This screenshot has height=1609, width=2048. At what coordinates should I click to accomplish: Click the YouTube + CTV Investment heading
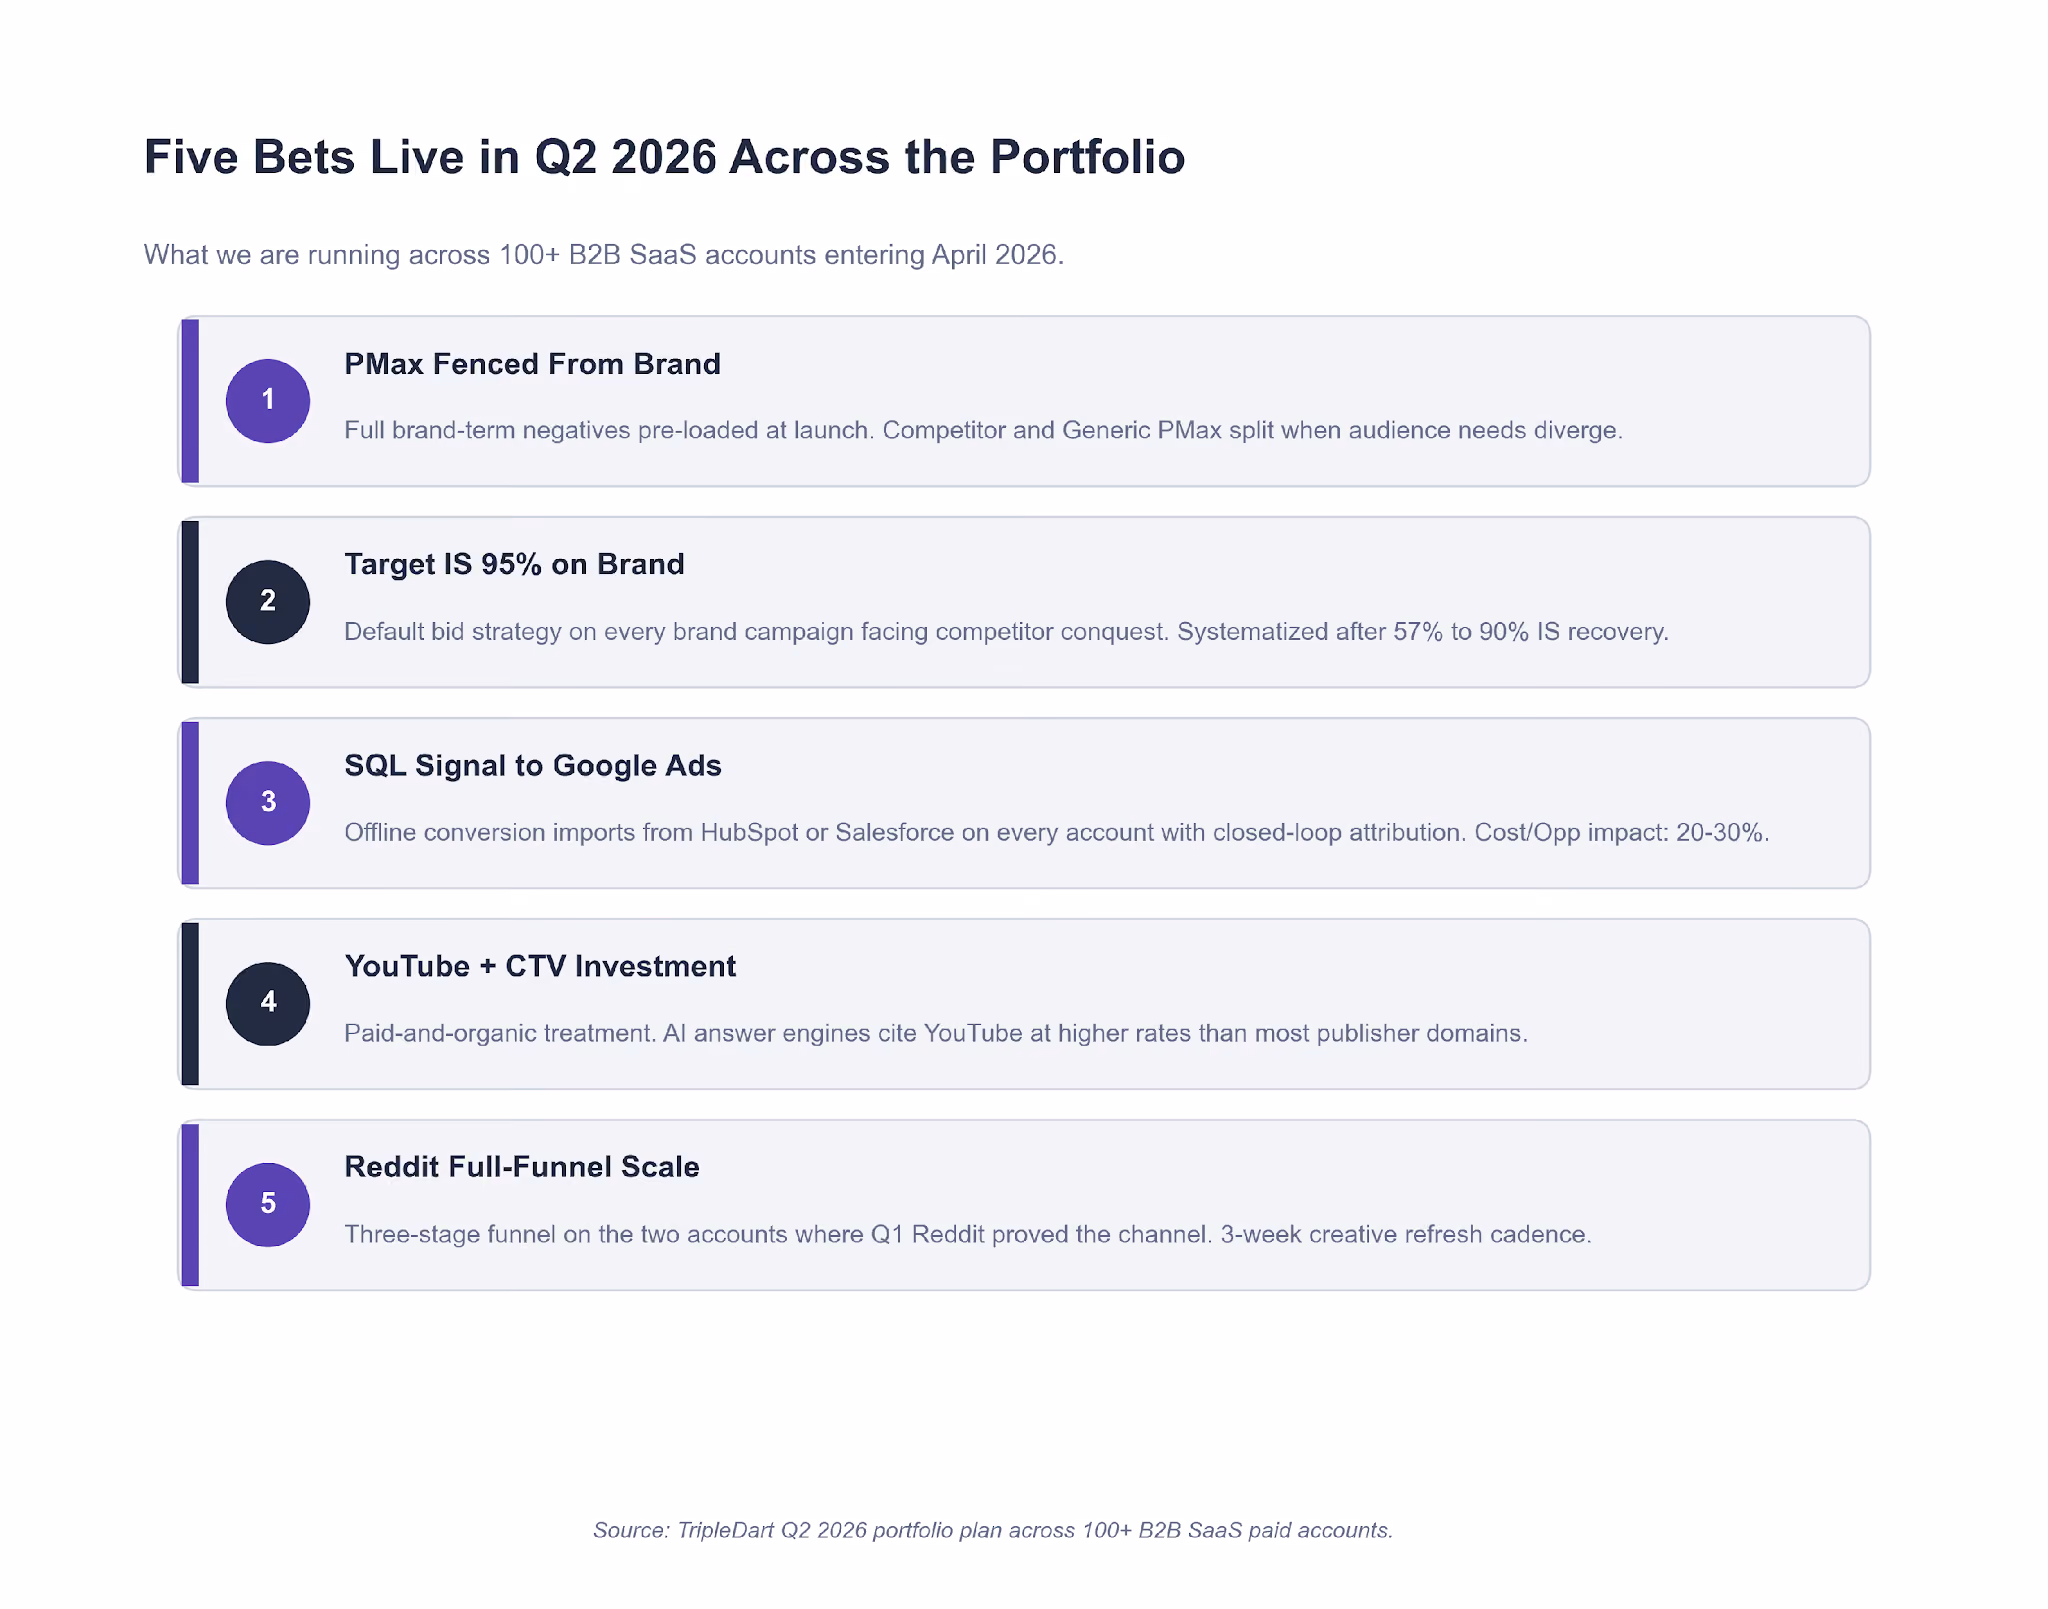(540, 966)
